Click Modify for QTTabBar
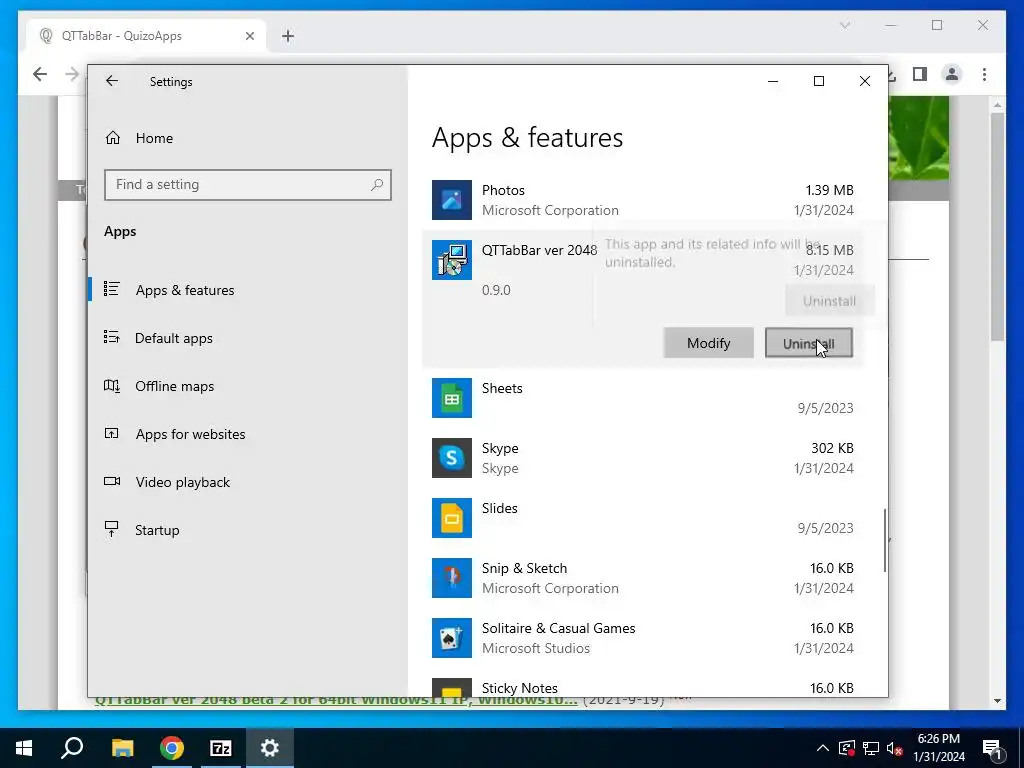The width and height of the screenshot is (1024, 768). [709, 343]
